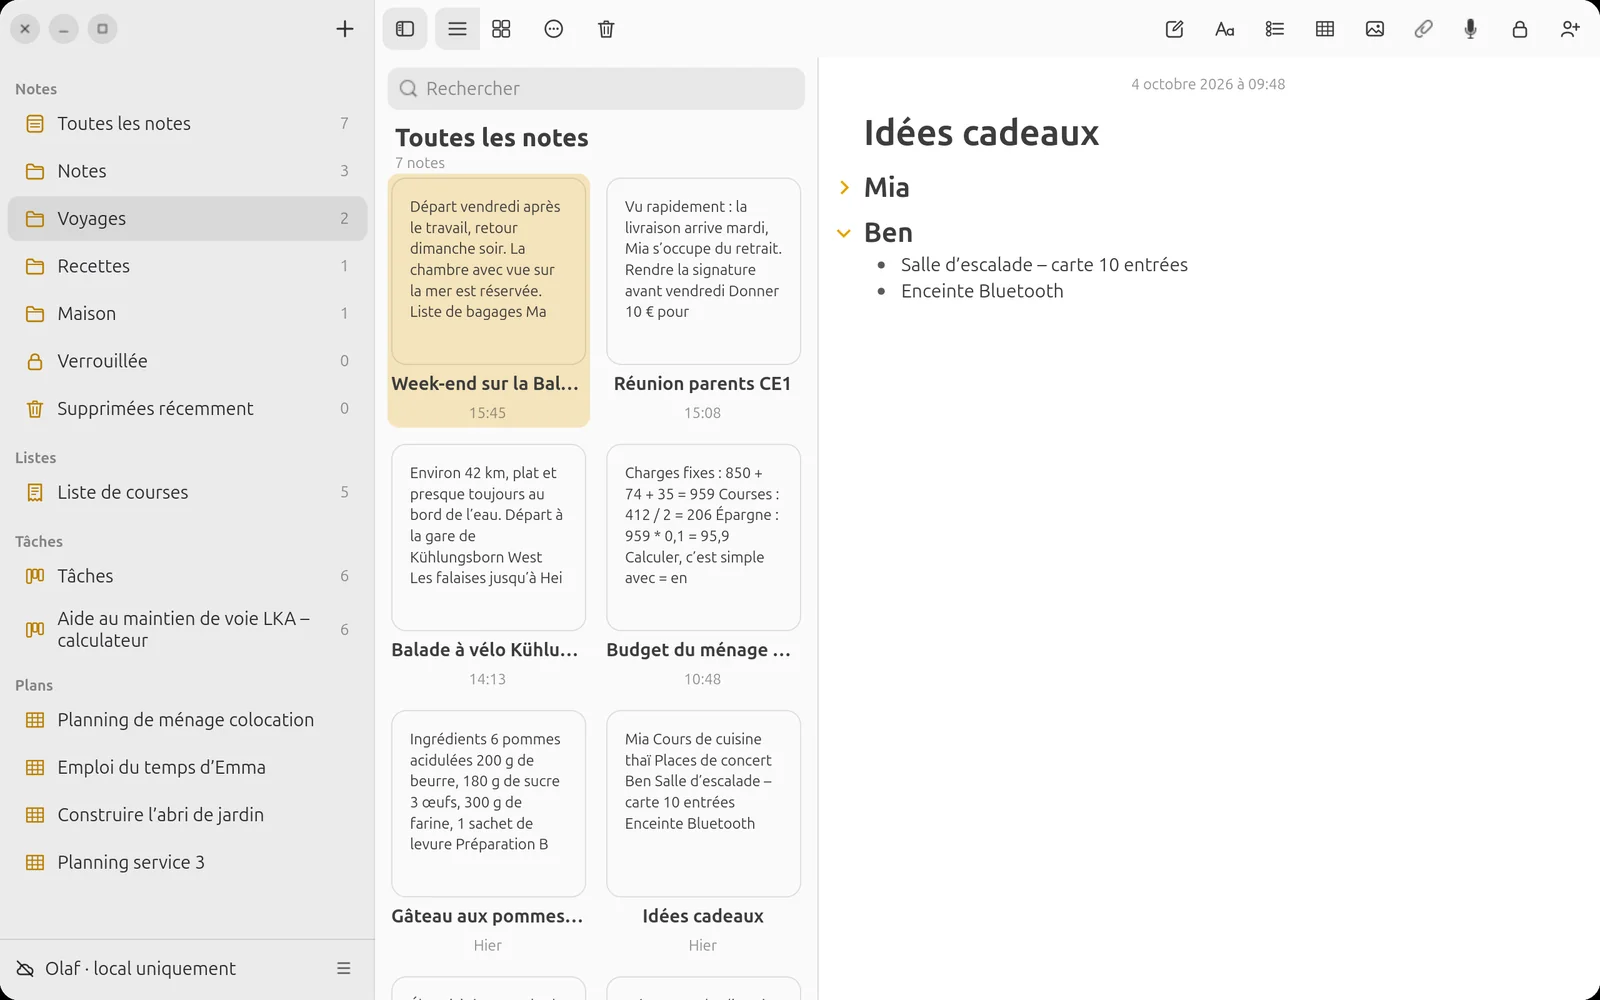Viewport: 1600px width, 1000px height.
Task: Share note with add-person icon
Action: (1570, 29)
